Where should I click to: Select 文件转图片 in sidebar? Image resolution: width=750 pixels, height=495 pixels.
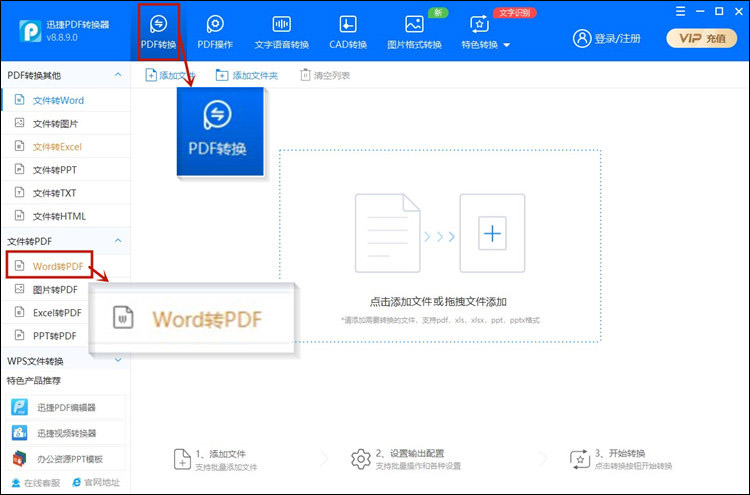pos(66,123)
